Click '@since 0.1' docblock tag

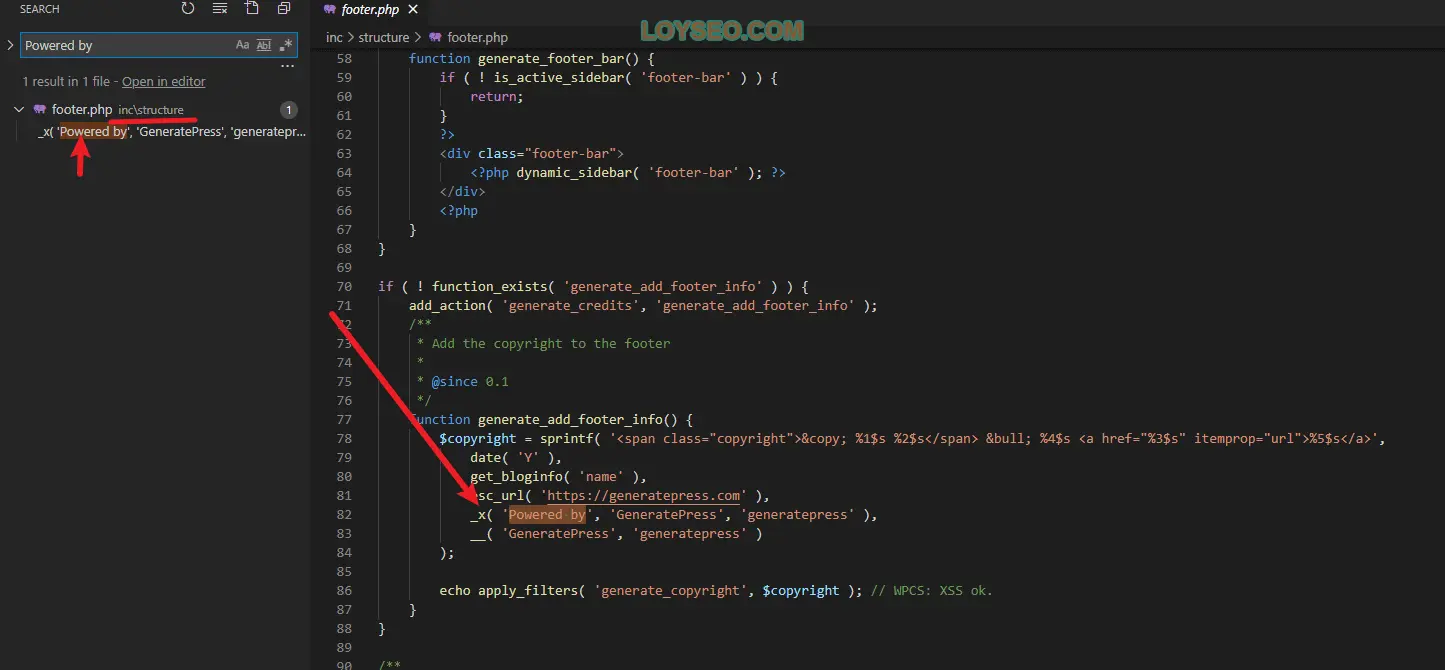tap(470, 381)
